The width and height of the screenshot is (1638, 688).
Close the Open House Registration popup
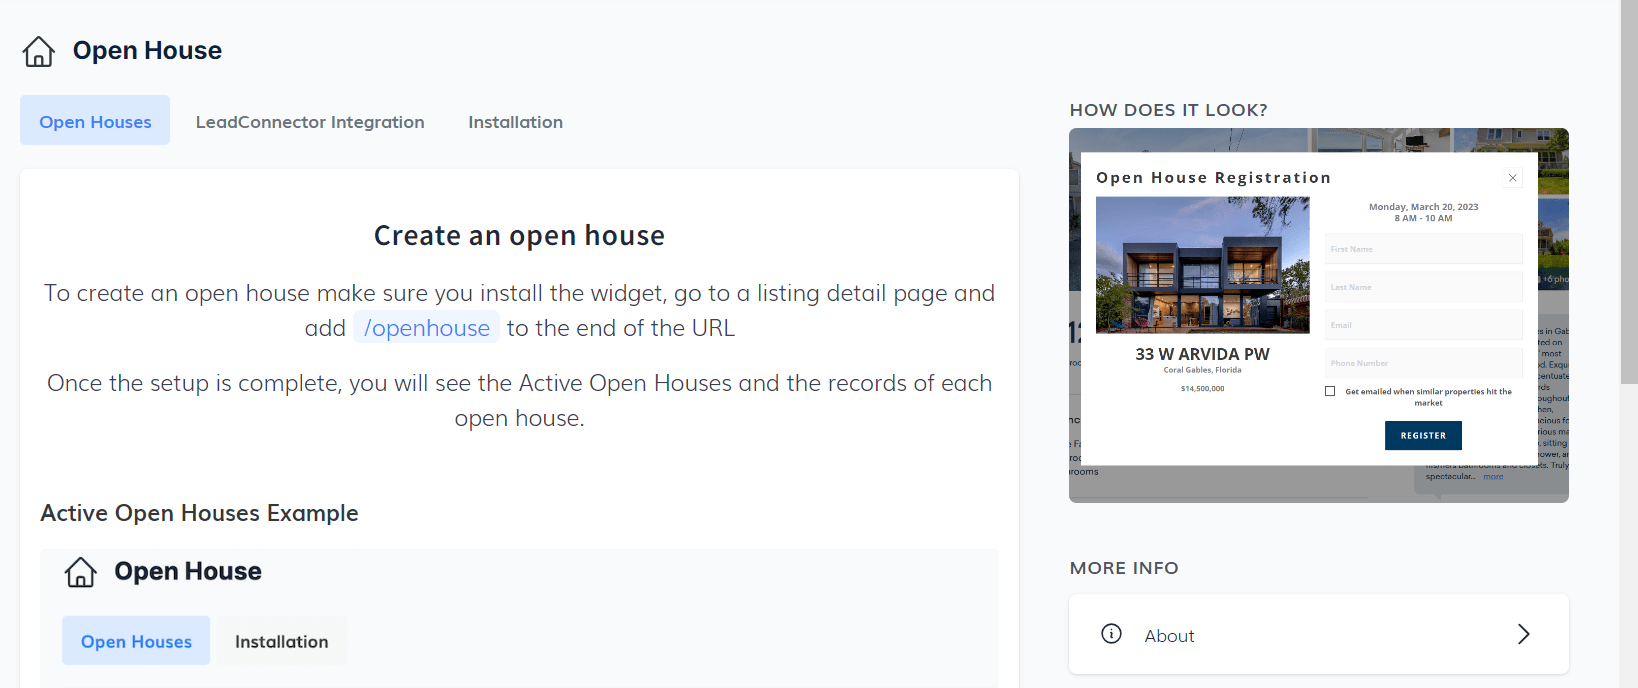(1513, 178)
